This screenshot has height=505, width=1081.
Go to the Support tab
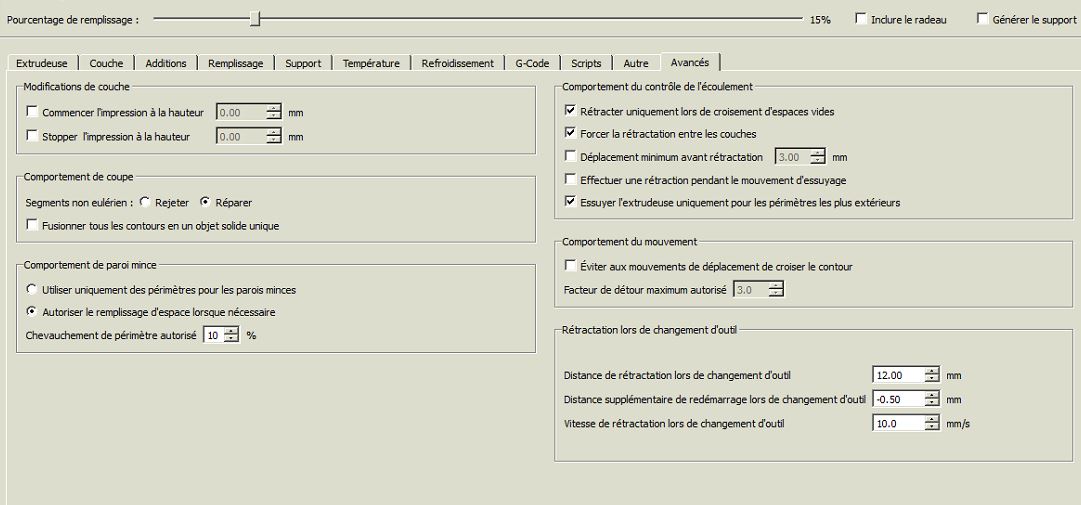tap(303, 63)
